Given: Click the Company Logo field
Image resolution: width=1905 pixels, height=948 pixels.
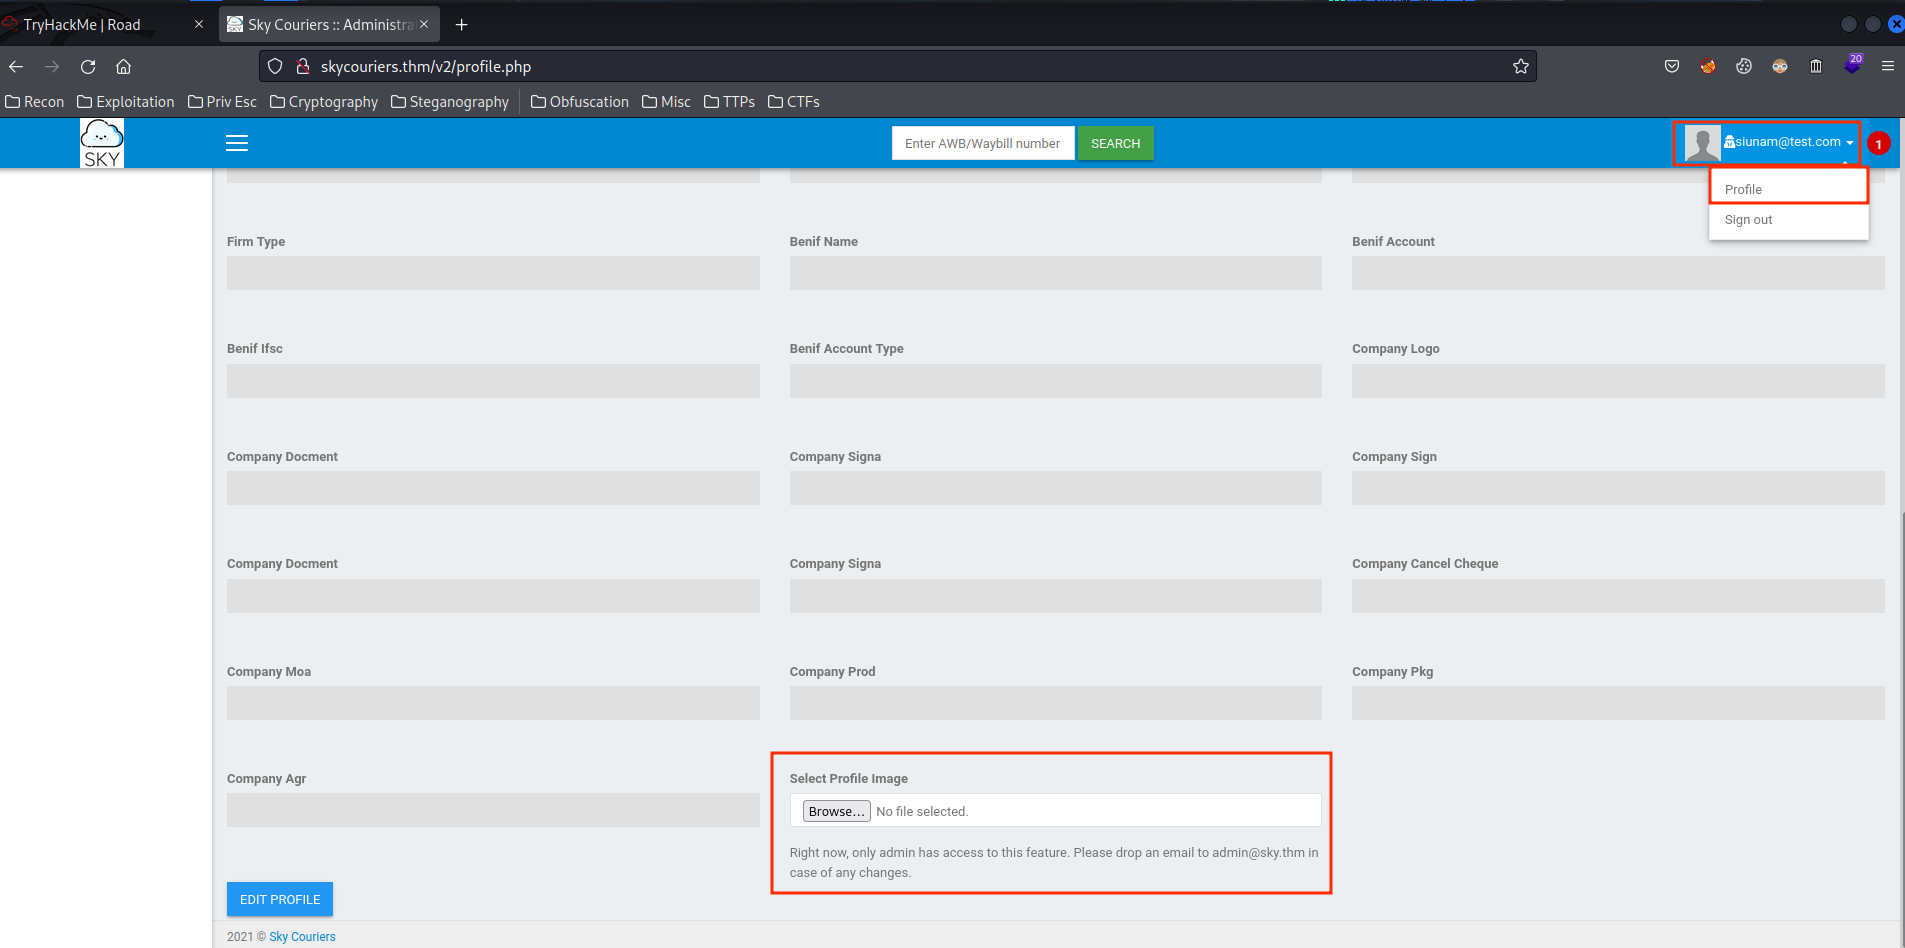Looking at the screenshot, I should [1618, 381].
